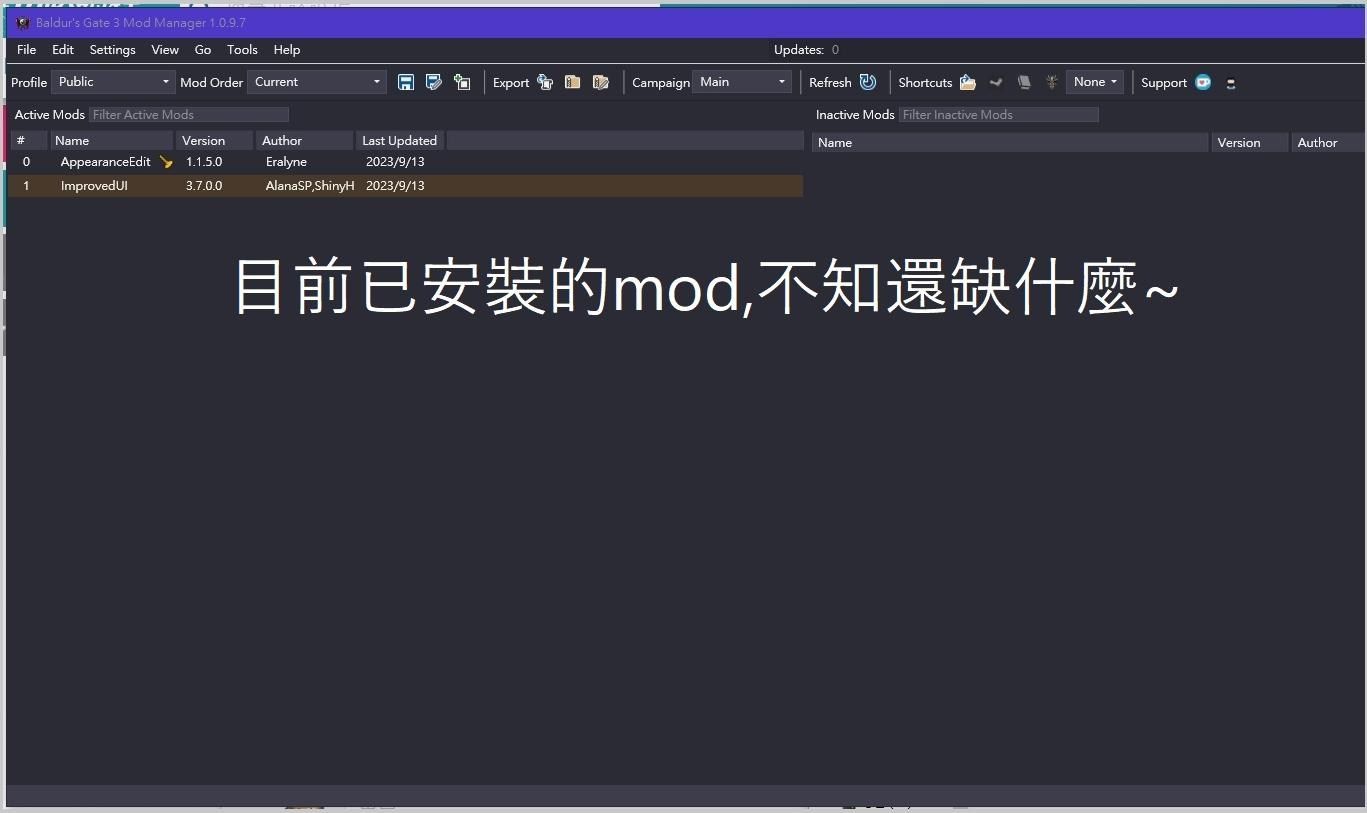Click third Shortcuts icon, before the bug
The width and height of the screenshot is (1367, 813).
1024,82
